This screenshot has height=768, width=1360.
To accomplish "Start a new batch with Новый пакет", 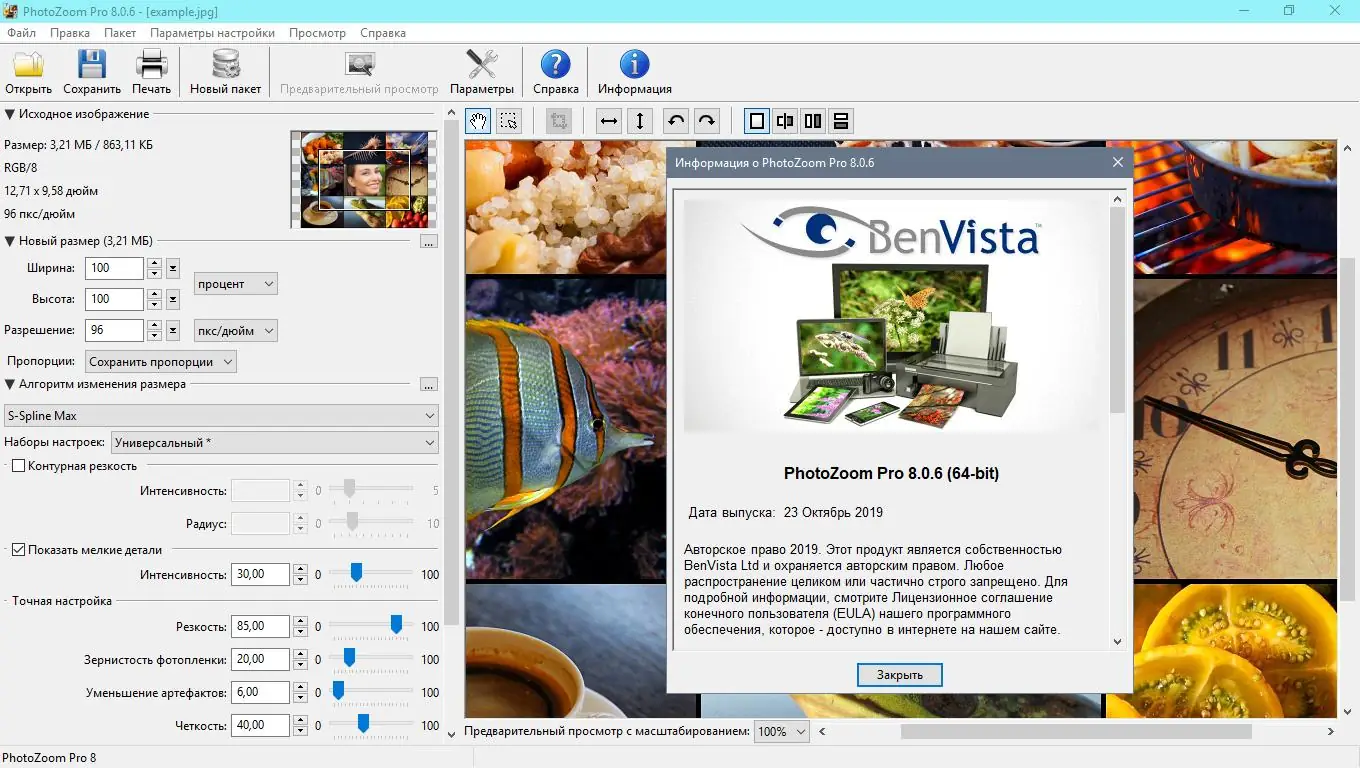I will [x=225, y=66].
